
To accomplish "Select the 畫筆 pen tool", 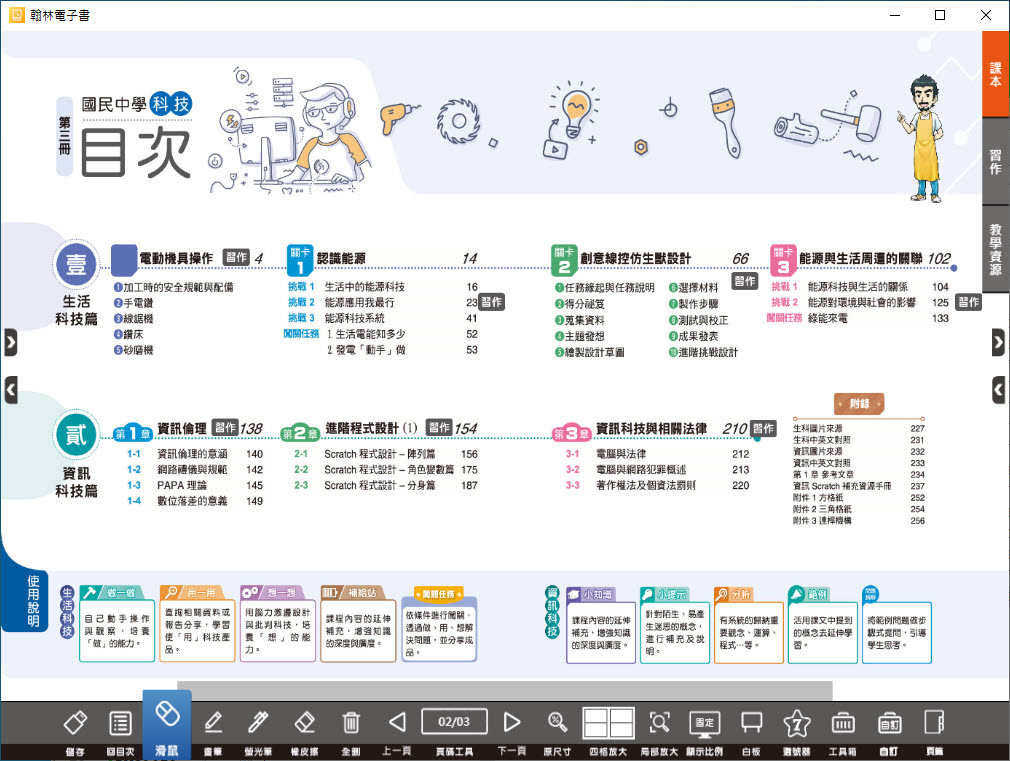I will point(213,724).
